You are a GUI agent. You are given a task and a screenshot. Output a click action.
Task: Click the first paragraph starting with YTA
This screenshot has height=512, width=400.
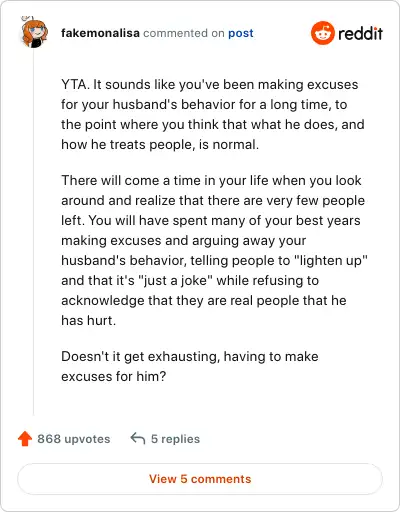tap(213, 114)
